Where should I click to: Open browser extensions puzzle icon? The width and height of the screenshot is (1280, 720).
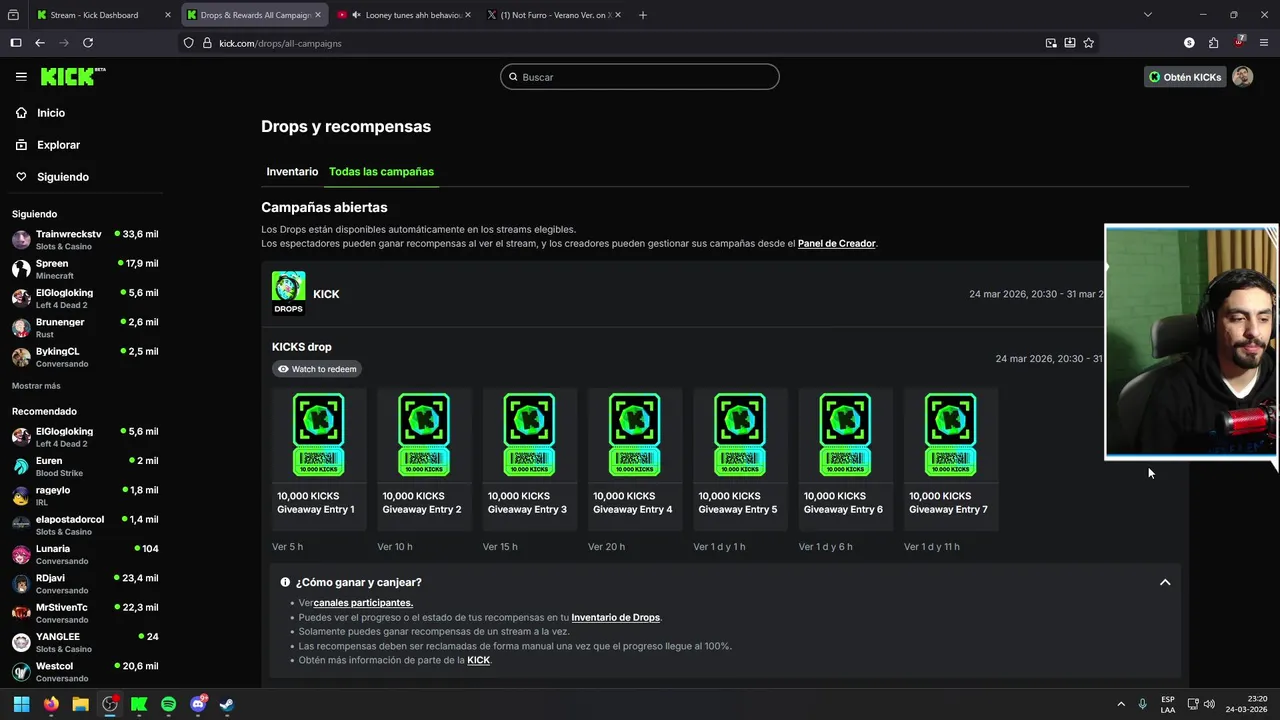[x=1213, y=43]
